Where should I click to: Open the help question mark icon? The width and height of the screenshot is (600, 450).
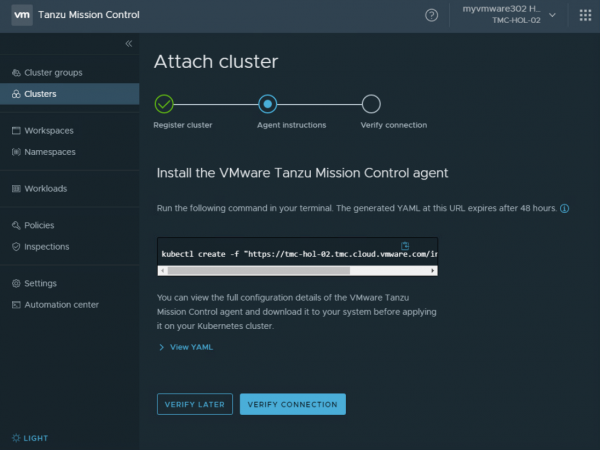[x=431, y=15]
